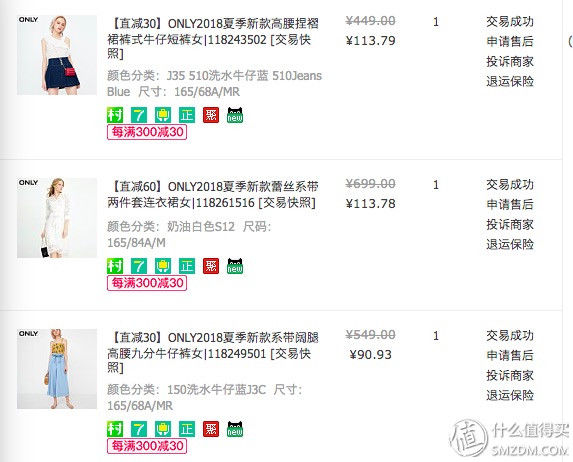Open the 高腰捏褶裙裤式牛仔短裤 product title link

213,38
